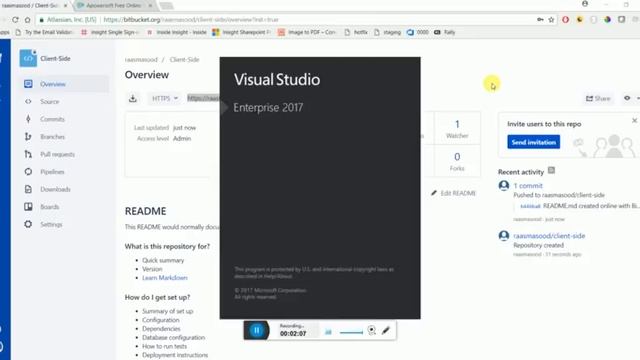The image size is (640, 360).
Task: Click the browser Home button
Action: pos(27,20)
